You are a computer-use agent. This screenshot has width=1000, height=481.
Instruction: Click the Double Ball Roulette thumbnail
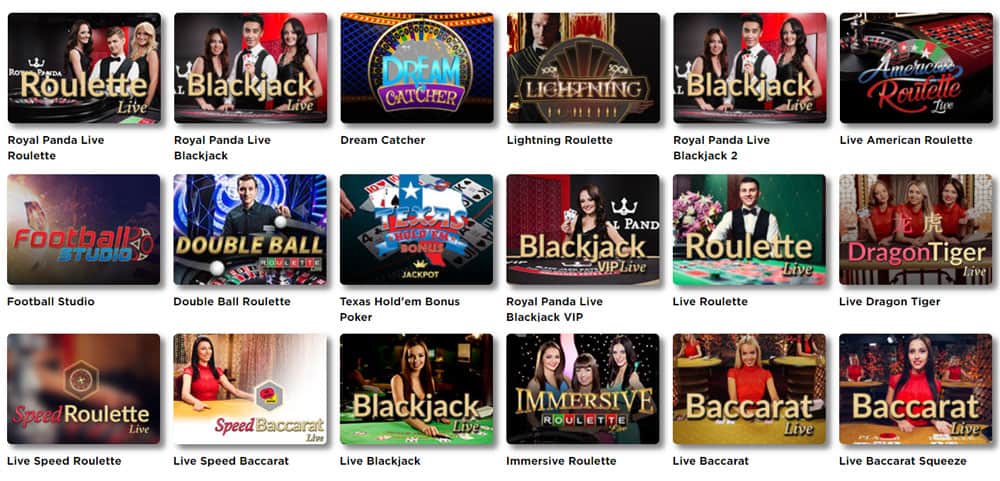[x=250, y=229]
